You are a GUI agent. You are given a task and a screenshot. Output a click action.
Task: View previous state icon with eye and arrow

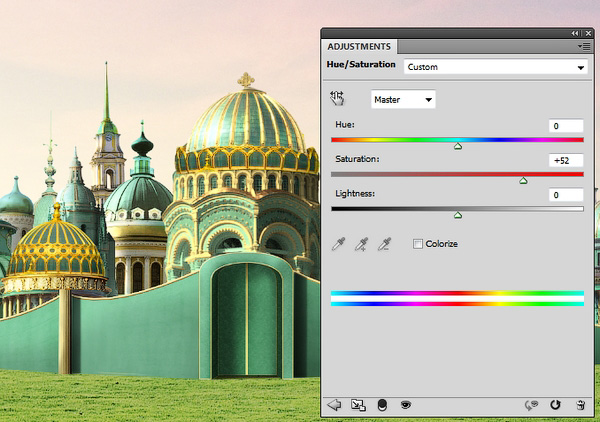(x=533, y=405)
